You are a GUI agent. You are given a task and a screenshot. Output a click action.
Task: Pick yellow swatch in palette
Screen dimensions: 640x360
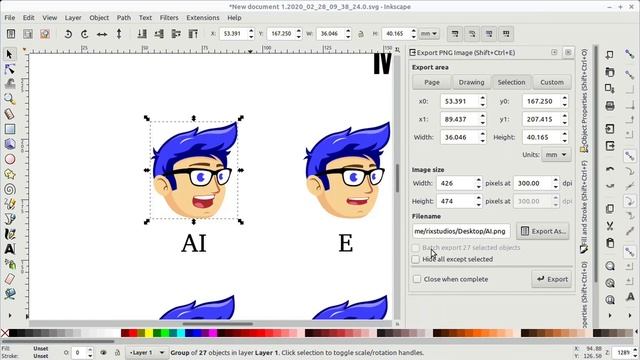click(149, 333)
